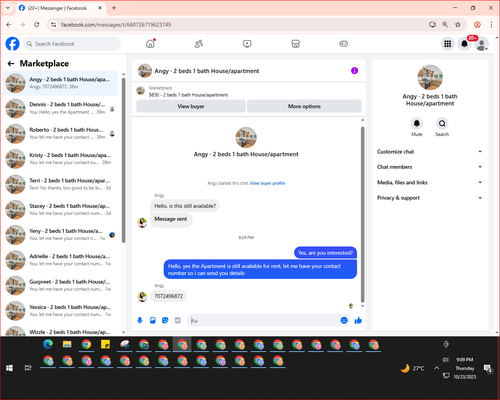Open the Kristy conversation

[61, 159]
